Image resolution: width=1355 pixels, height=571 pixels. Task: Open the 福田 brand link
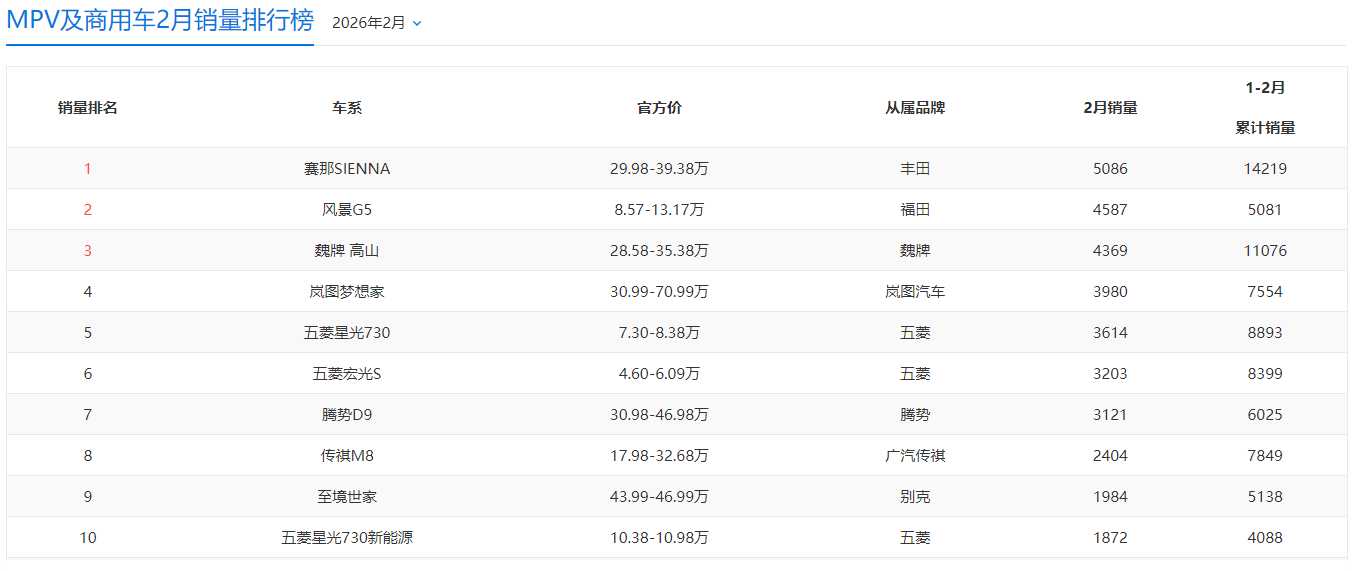tap(915, 210)
